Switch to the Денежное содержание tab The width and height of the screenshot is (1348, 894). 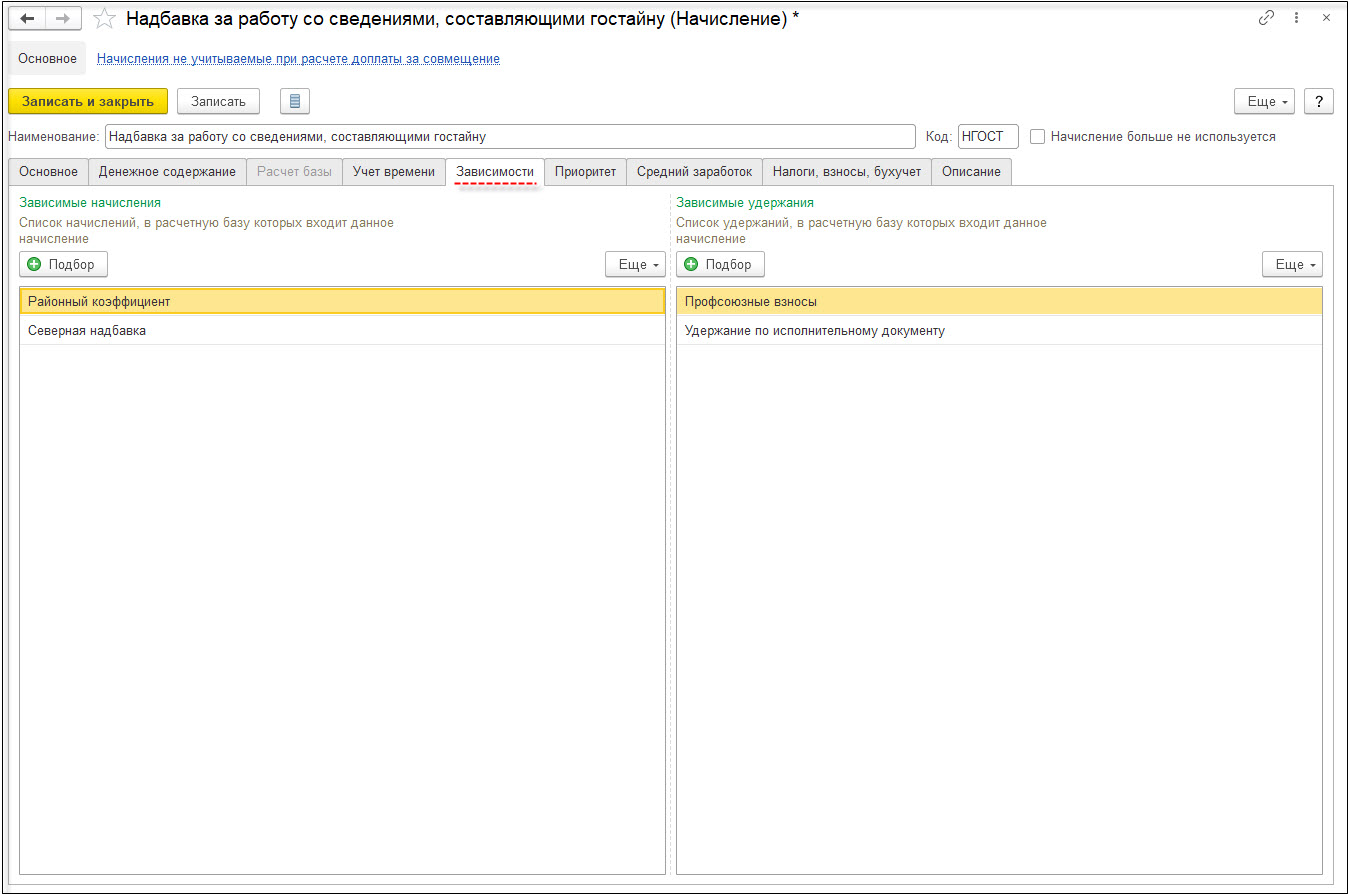coord(167,172)
